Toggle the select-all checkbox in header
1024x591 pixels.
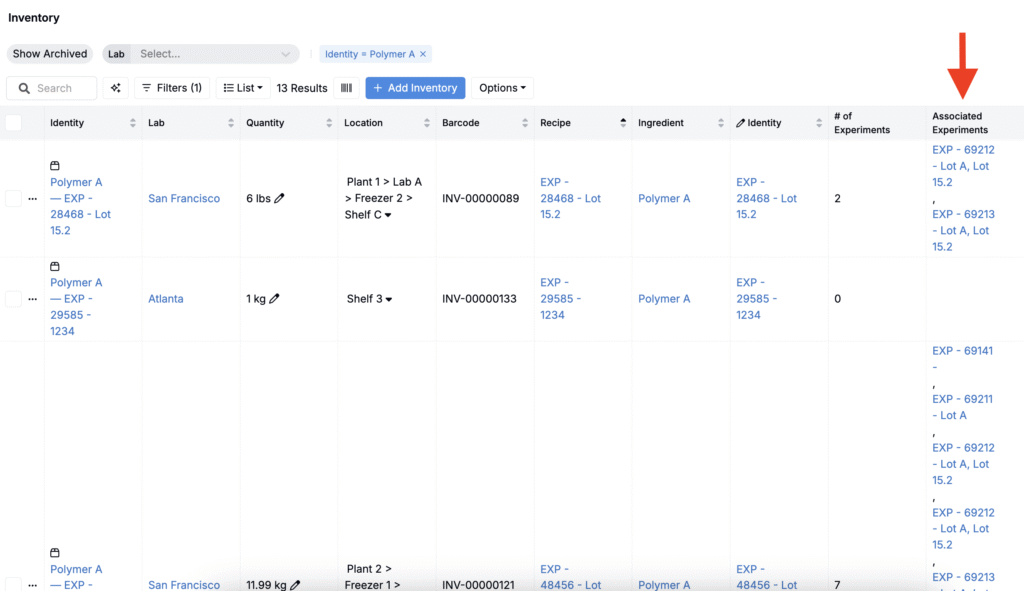click(x=13, y=123)
